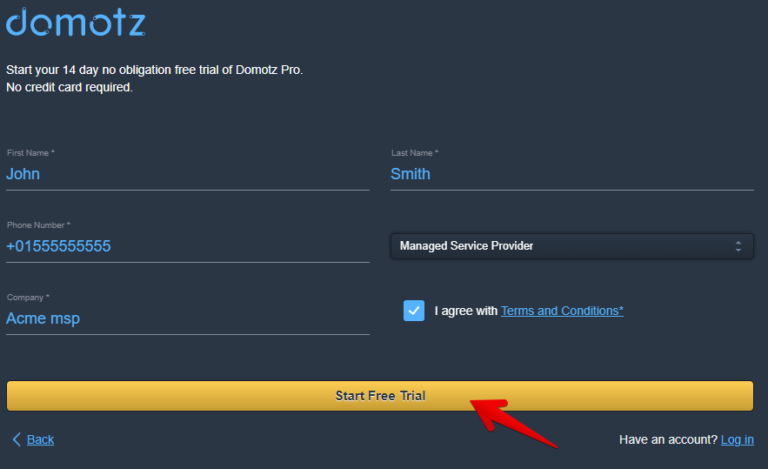Image resolution: width=768 pixels, height=469 pixels.
Task: Click the Company label
Action: click(x=28, y=298)
